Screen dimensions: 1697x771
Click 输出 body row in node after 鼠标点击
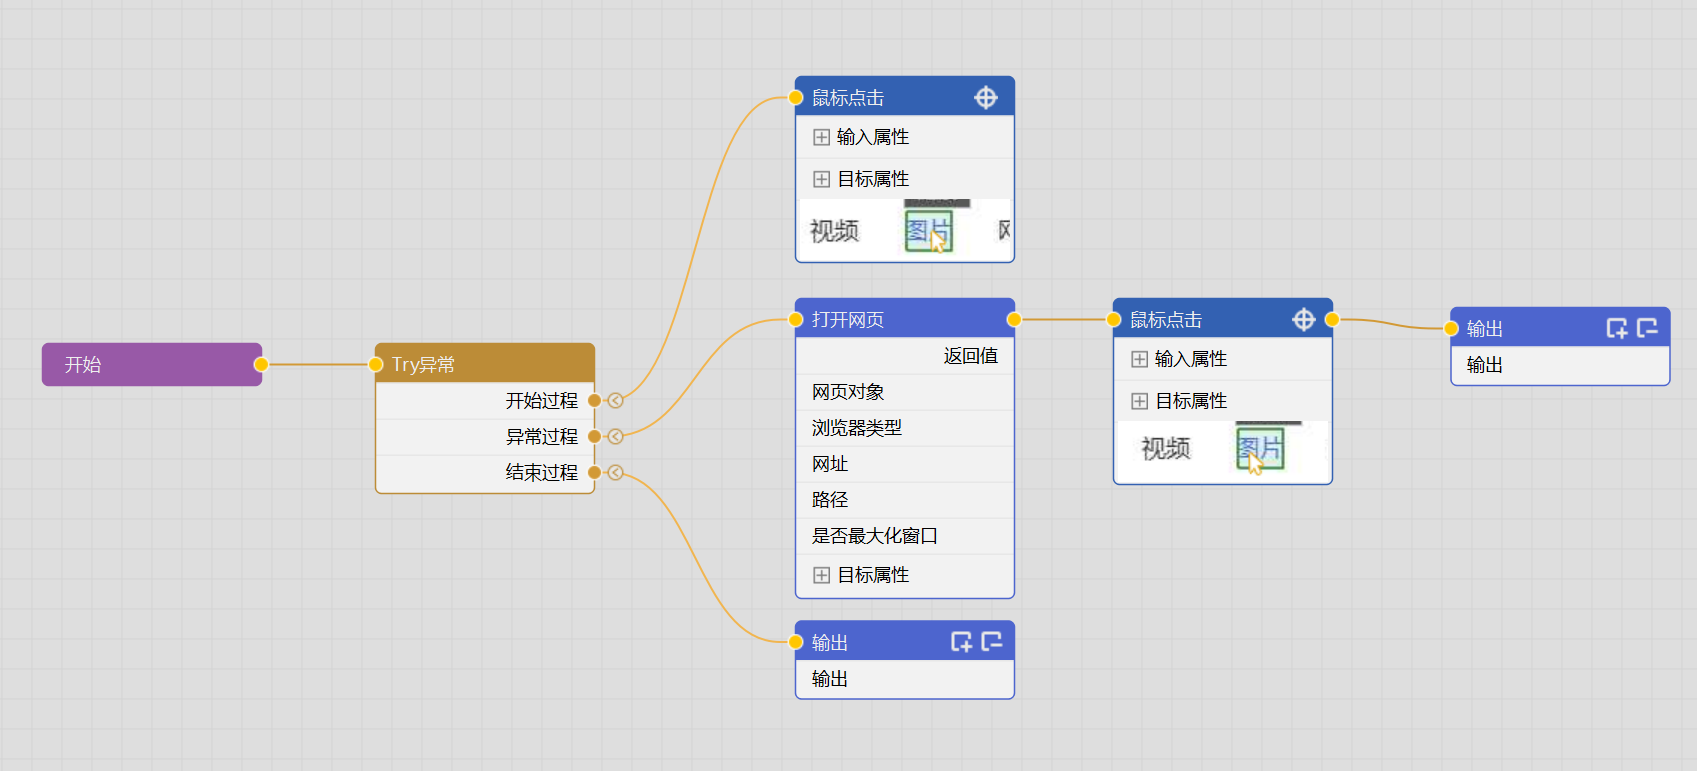click(1561, 365)
